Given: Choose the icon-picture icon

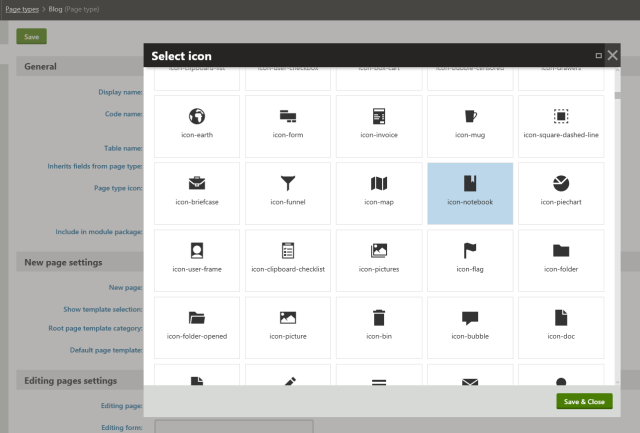Looking at the screenshot, I should 288,328.
